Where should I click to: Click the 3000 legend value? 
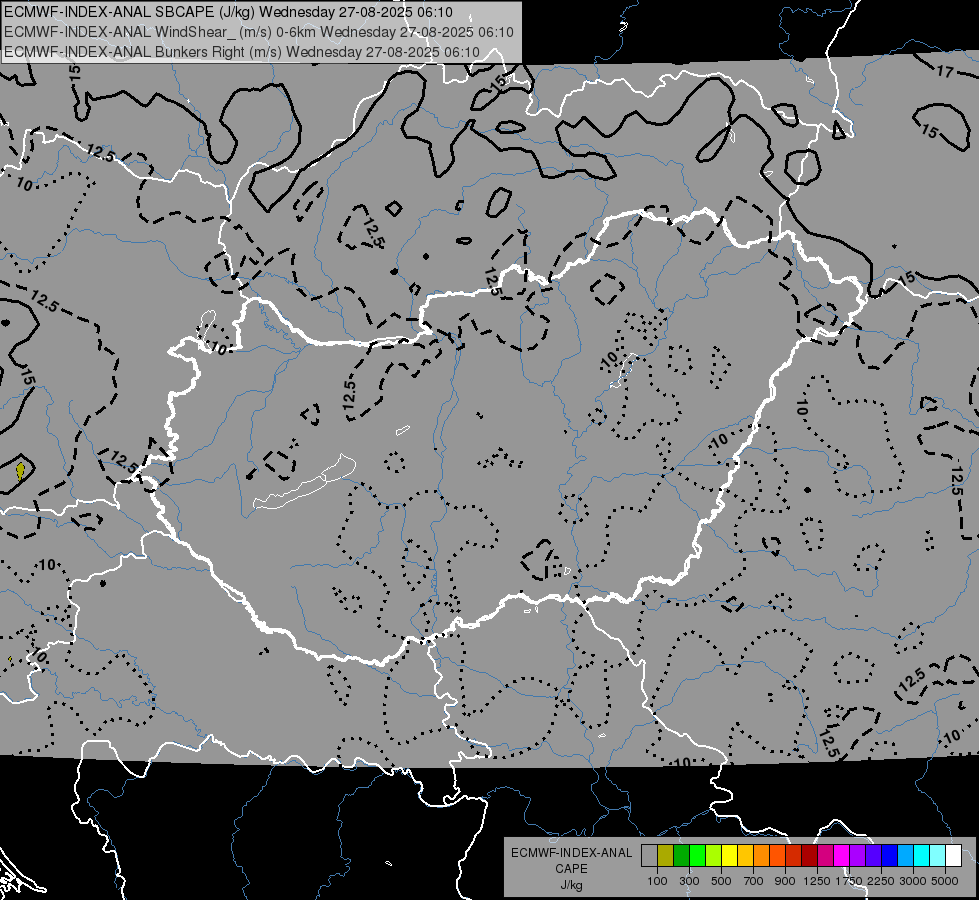(x=913, y=881)
